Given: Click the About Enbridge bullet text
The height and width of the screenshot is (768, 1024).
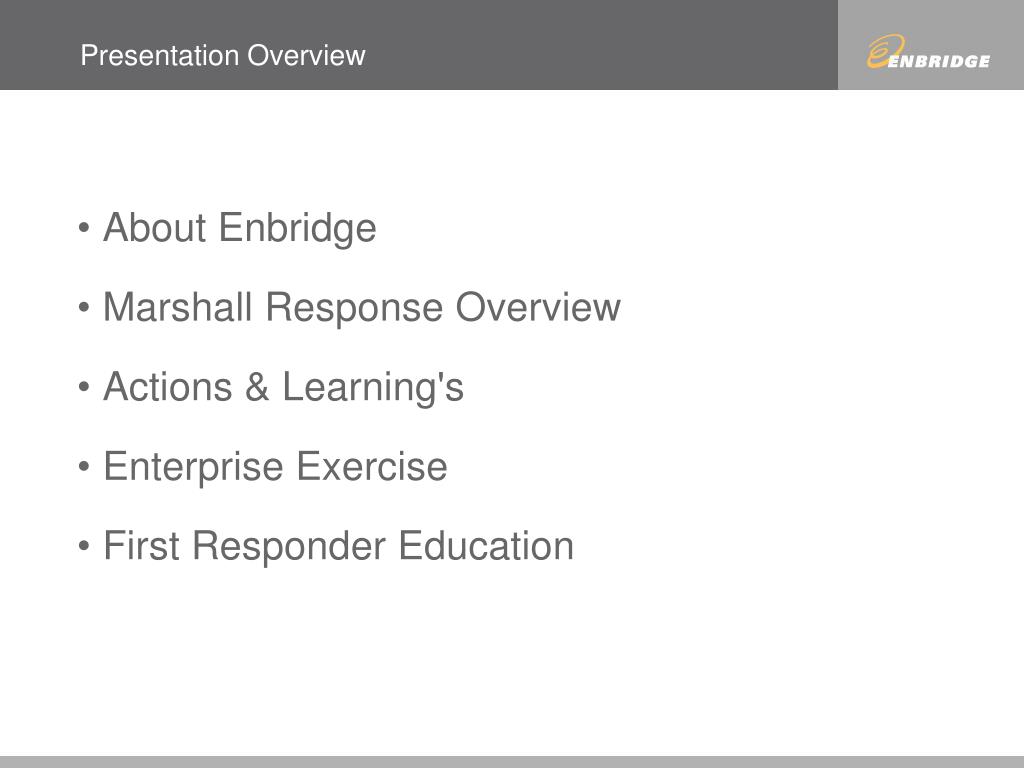Looking at the screenshot, I should point(240,228).
